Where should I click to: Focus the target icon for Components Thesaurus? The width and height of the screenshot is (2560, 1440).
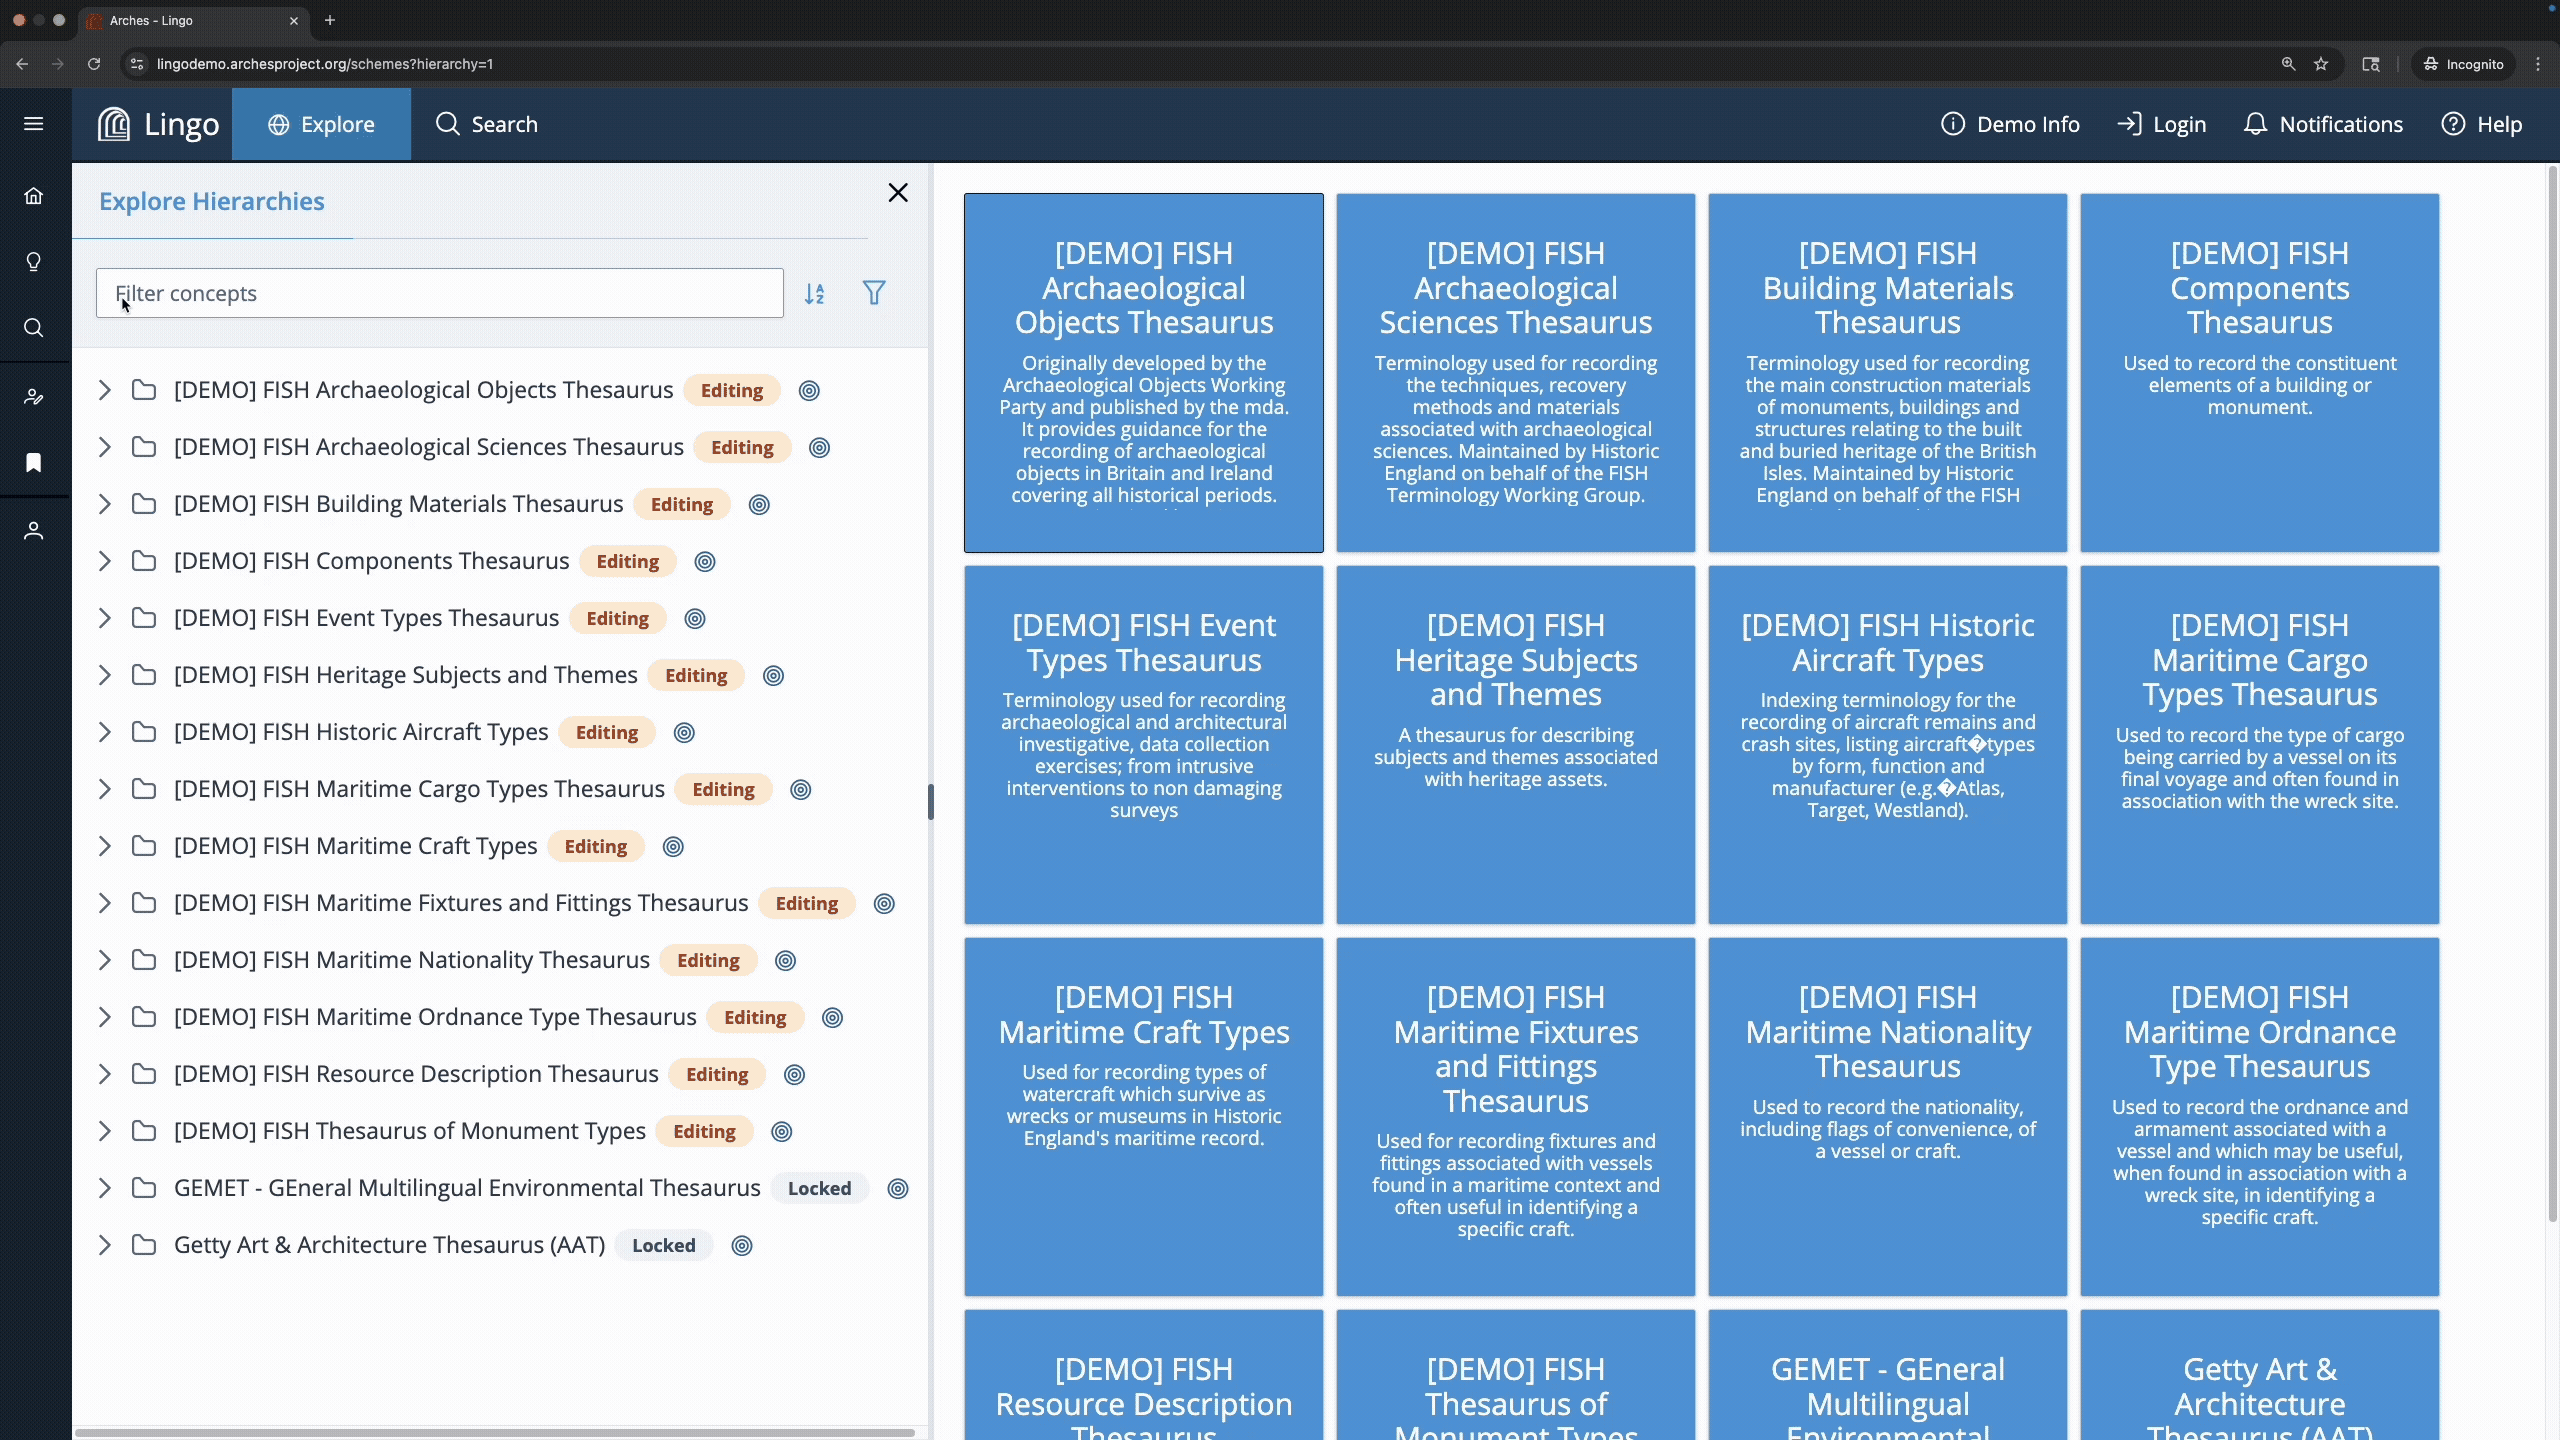(705, 562)
